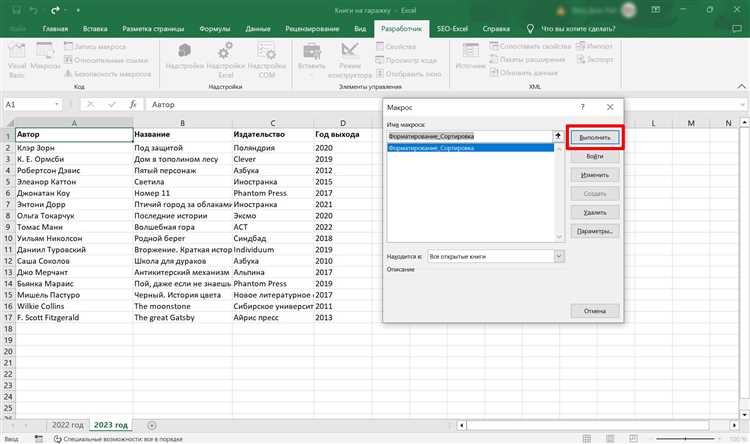Open the Главная ribbon tab
This screenshot has height=444, width=750.
point(55,29)
